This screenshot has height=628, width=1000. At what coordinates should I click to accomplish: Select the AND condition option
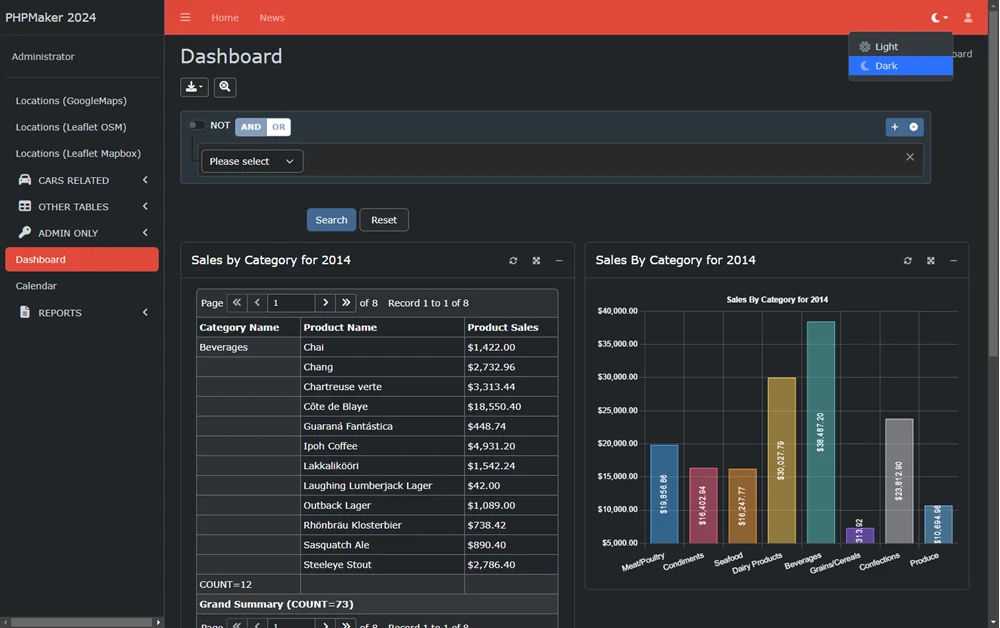[251, 127]
